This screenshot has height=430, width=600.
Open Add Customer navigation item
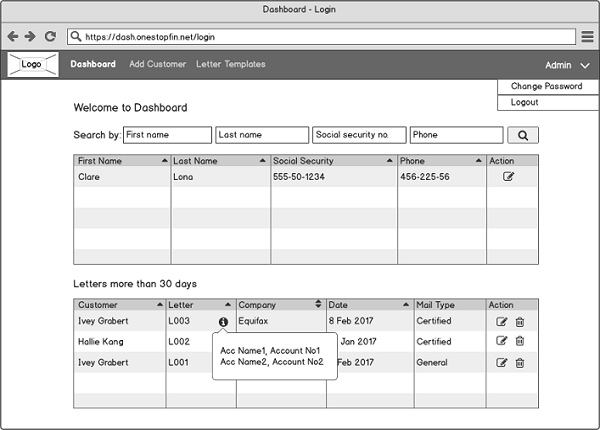tap(157, 64)
